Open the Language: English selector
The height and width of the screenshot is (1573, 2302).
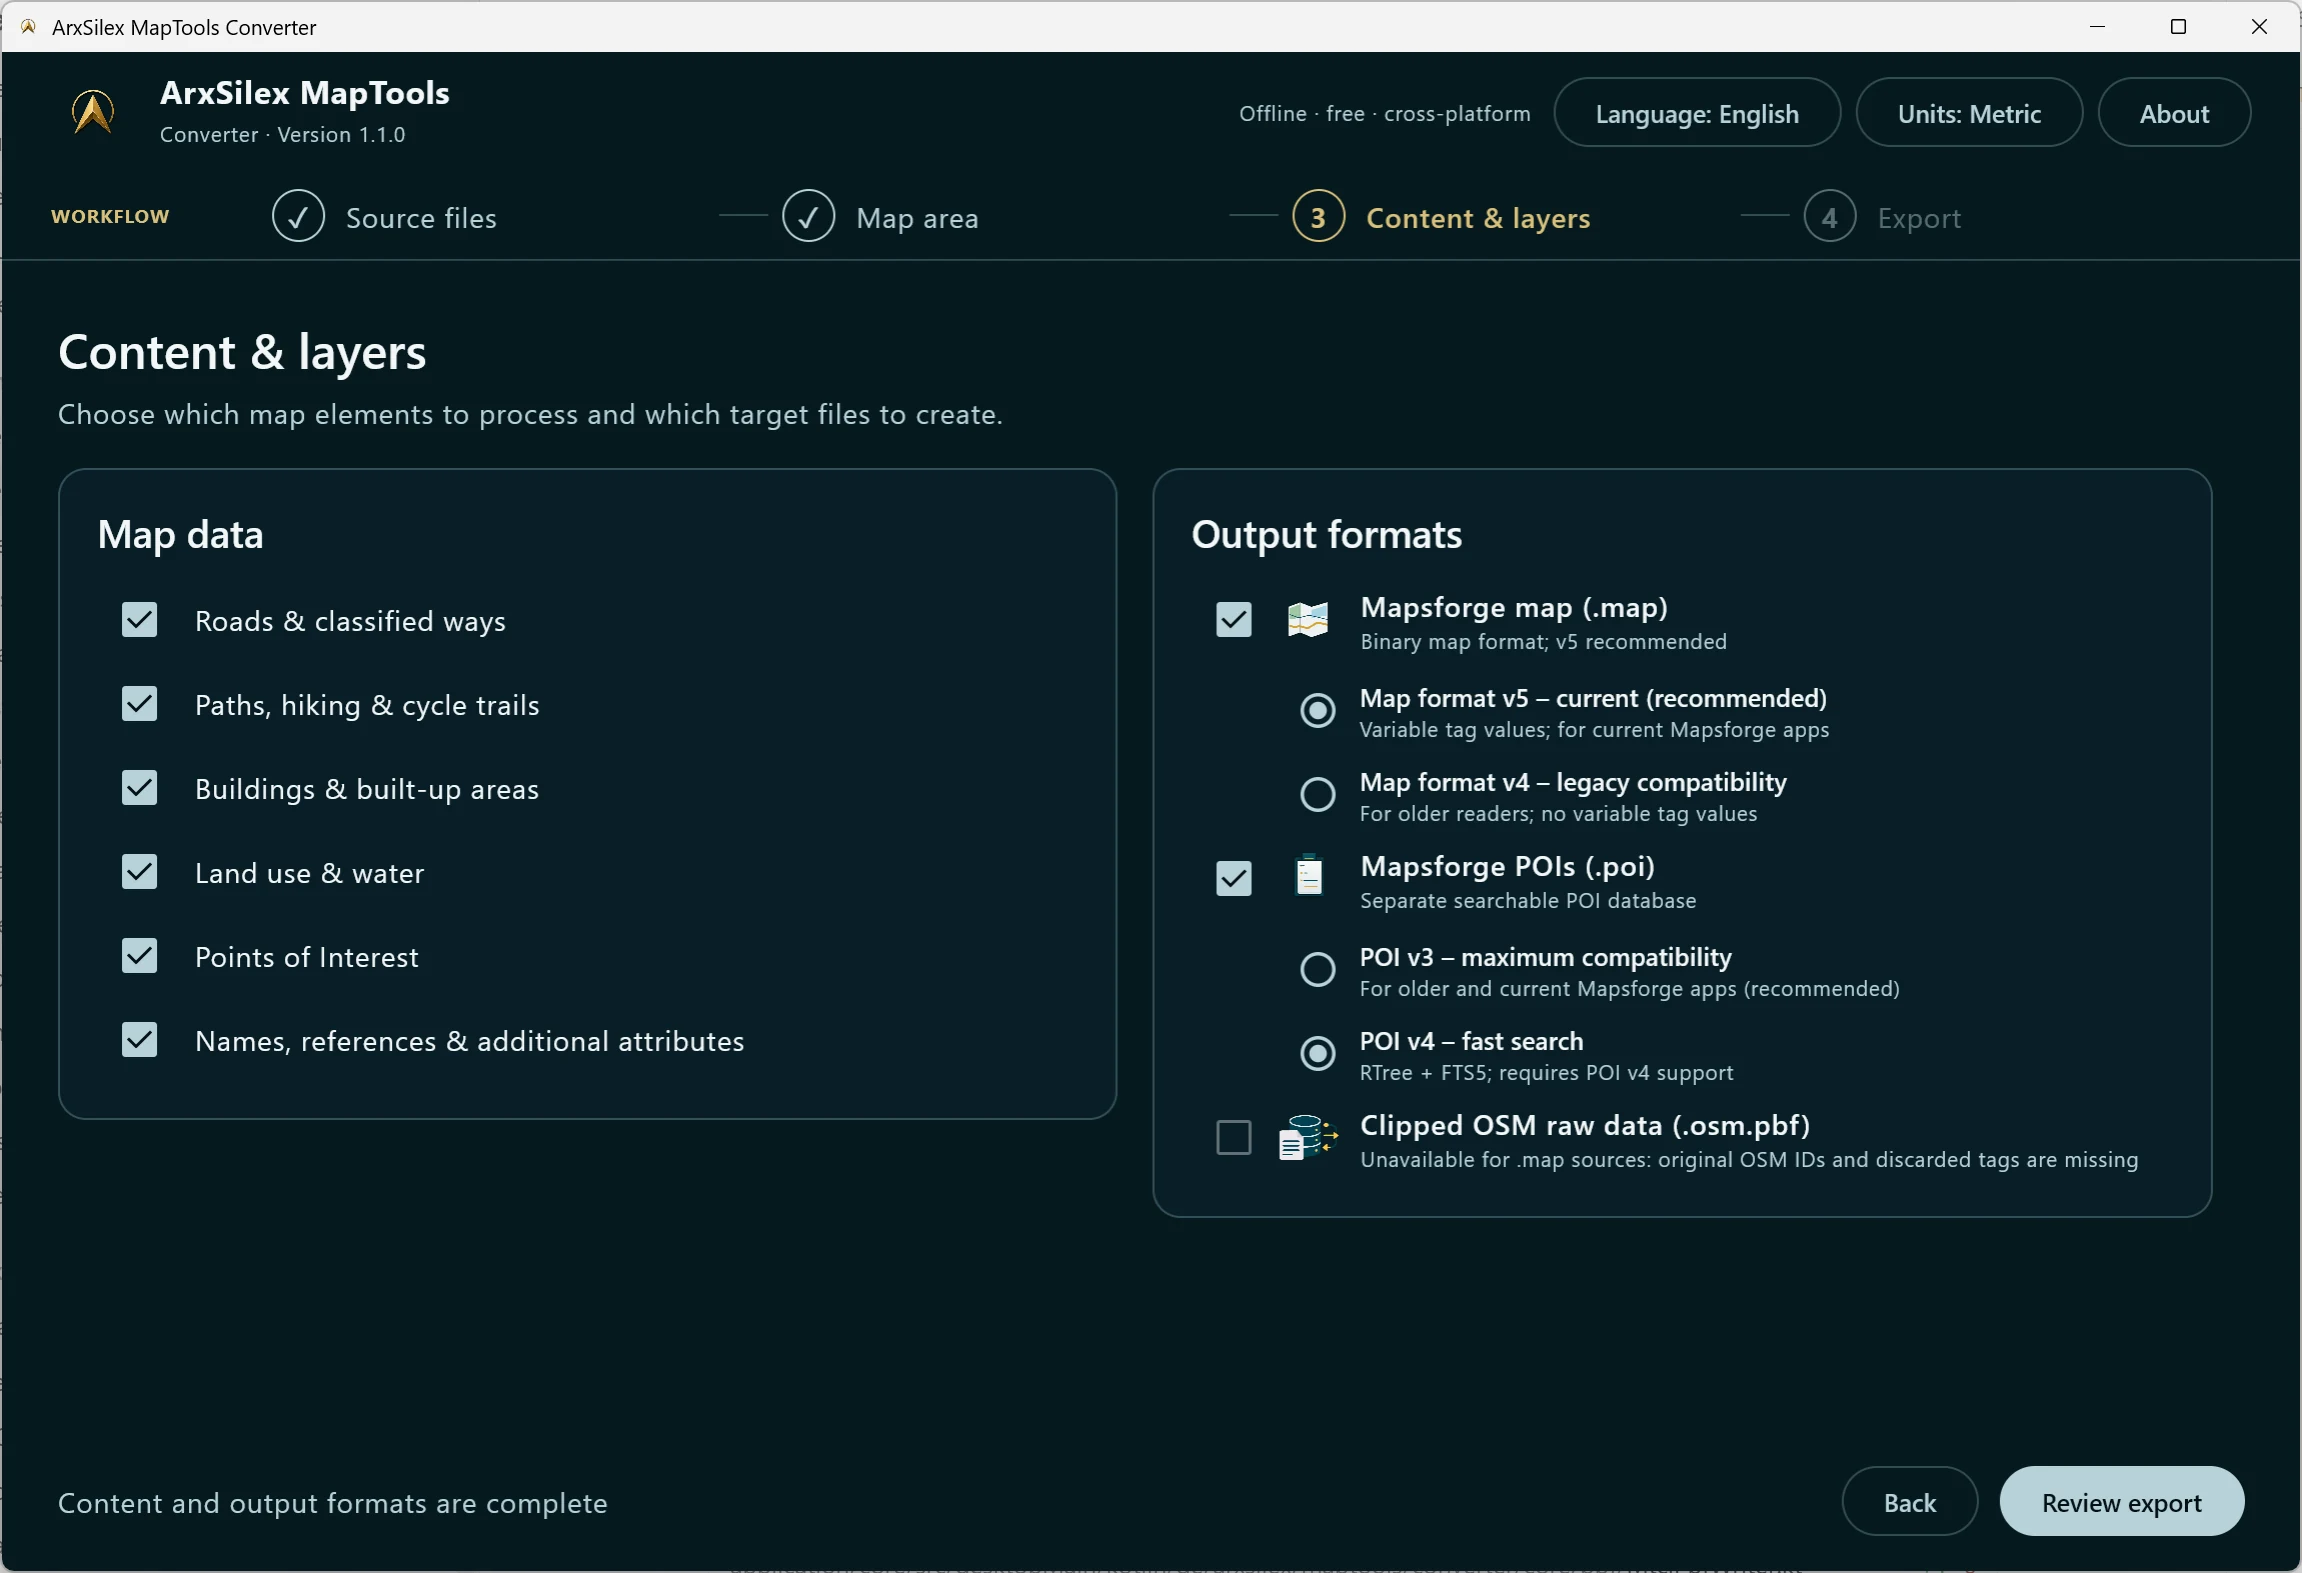[1697, 113]
